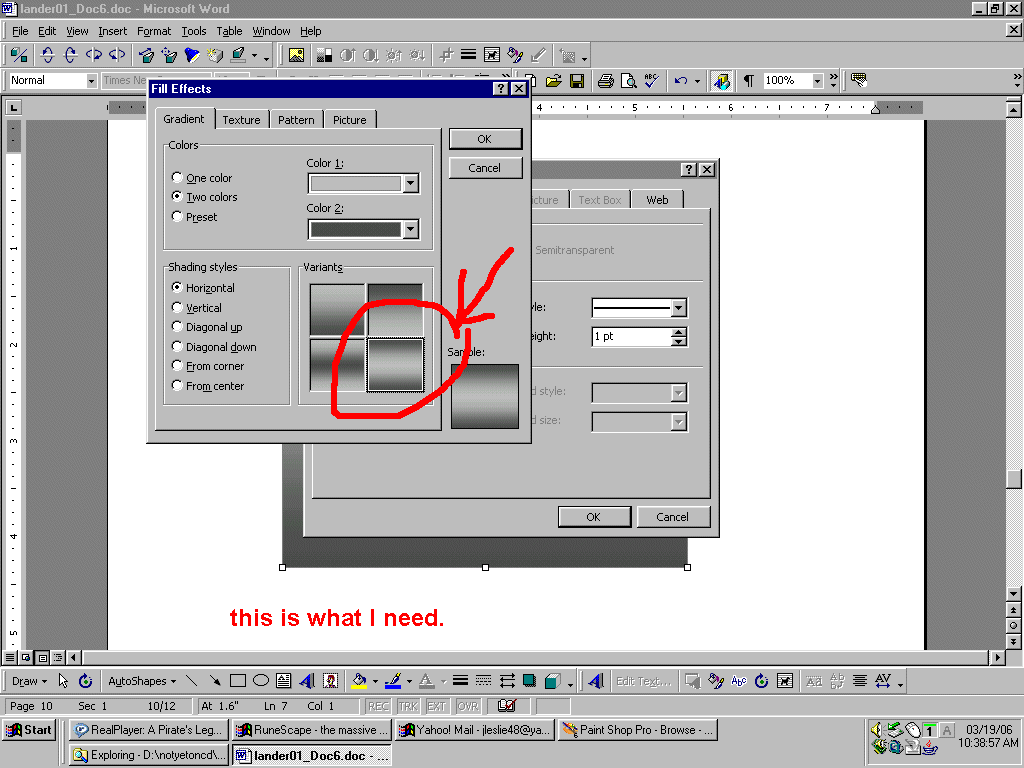Confirm Fill Effects with OK

[485, 139]
